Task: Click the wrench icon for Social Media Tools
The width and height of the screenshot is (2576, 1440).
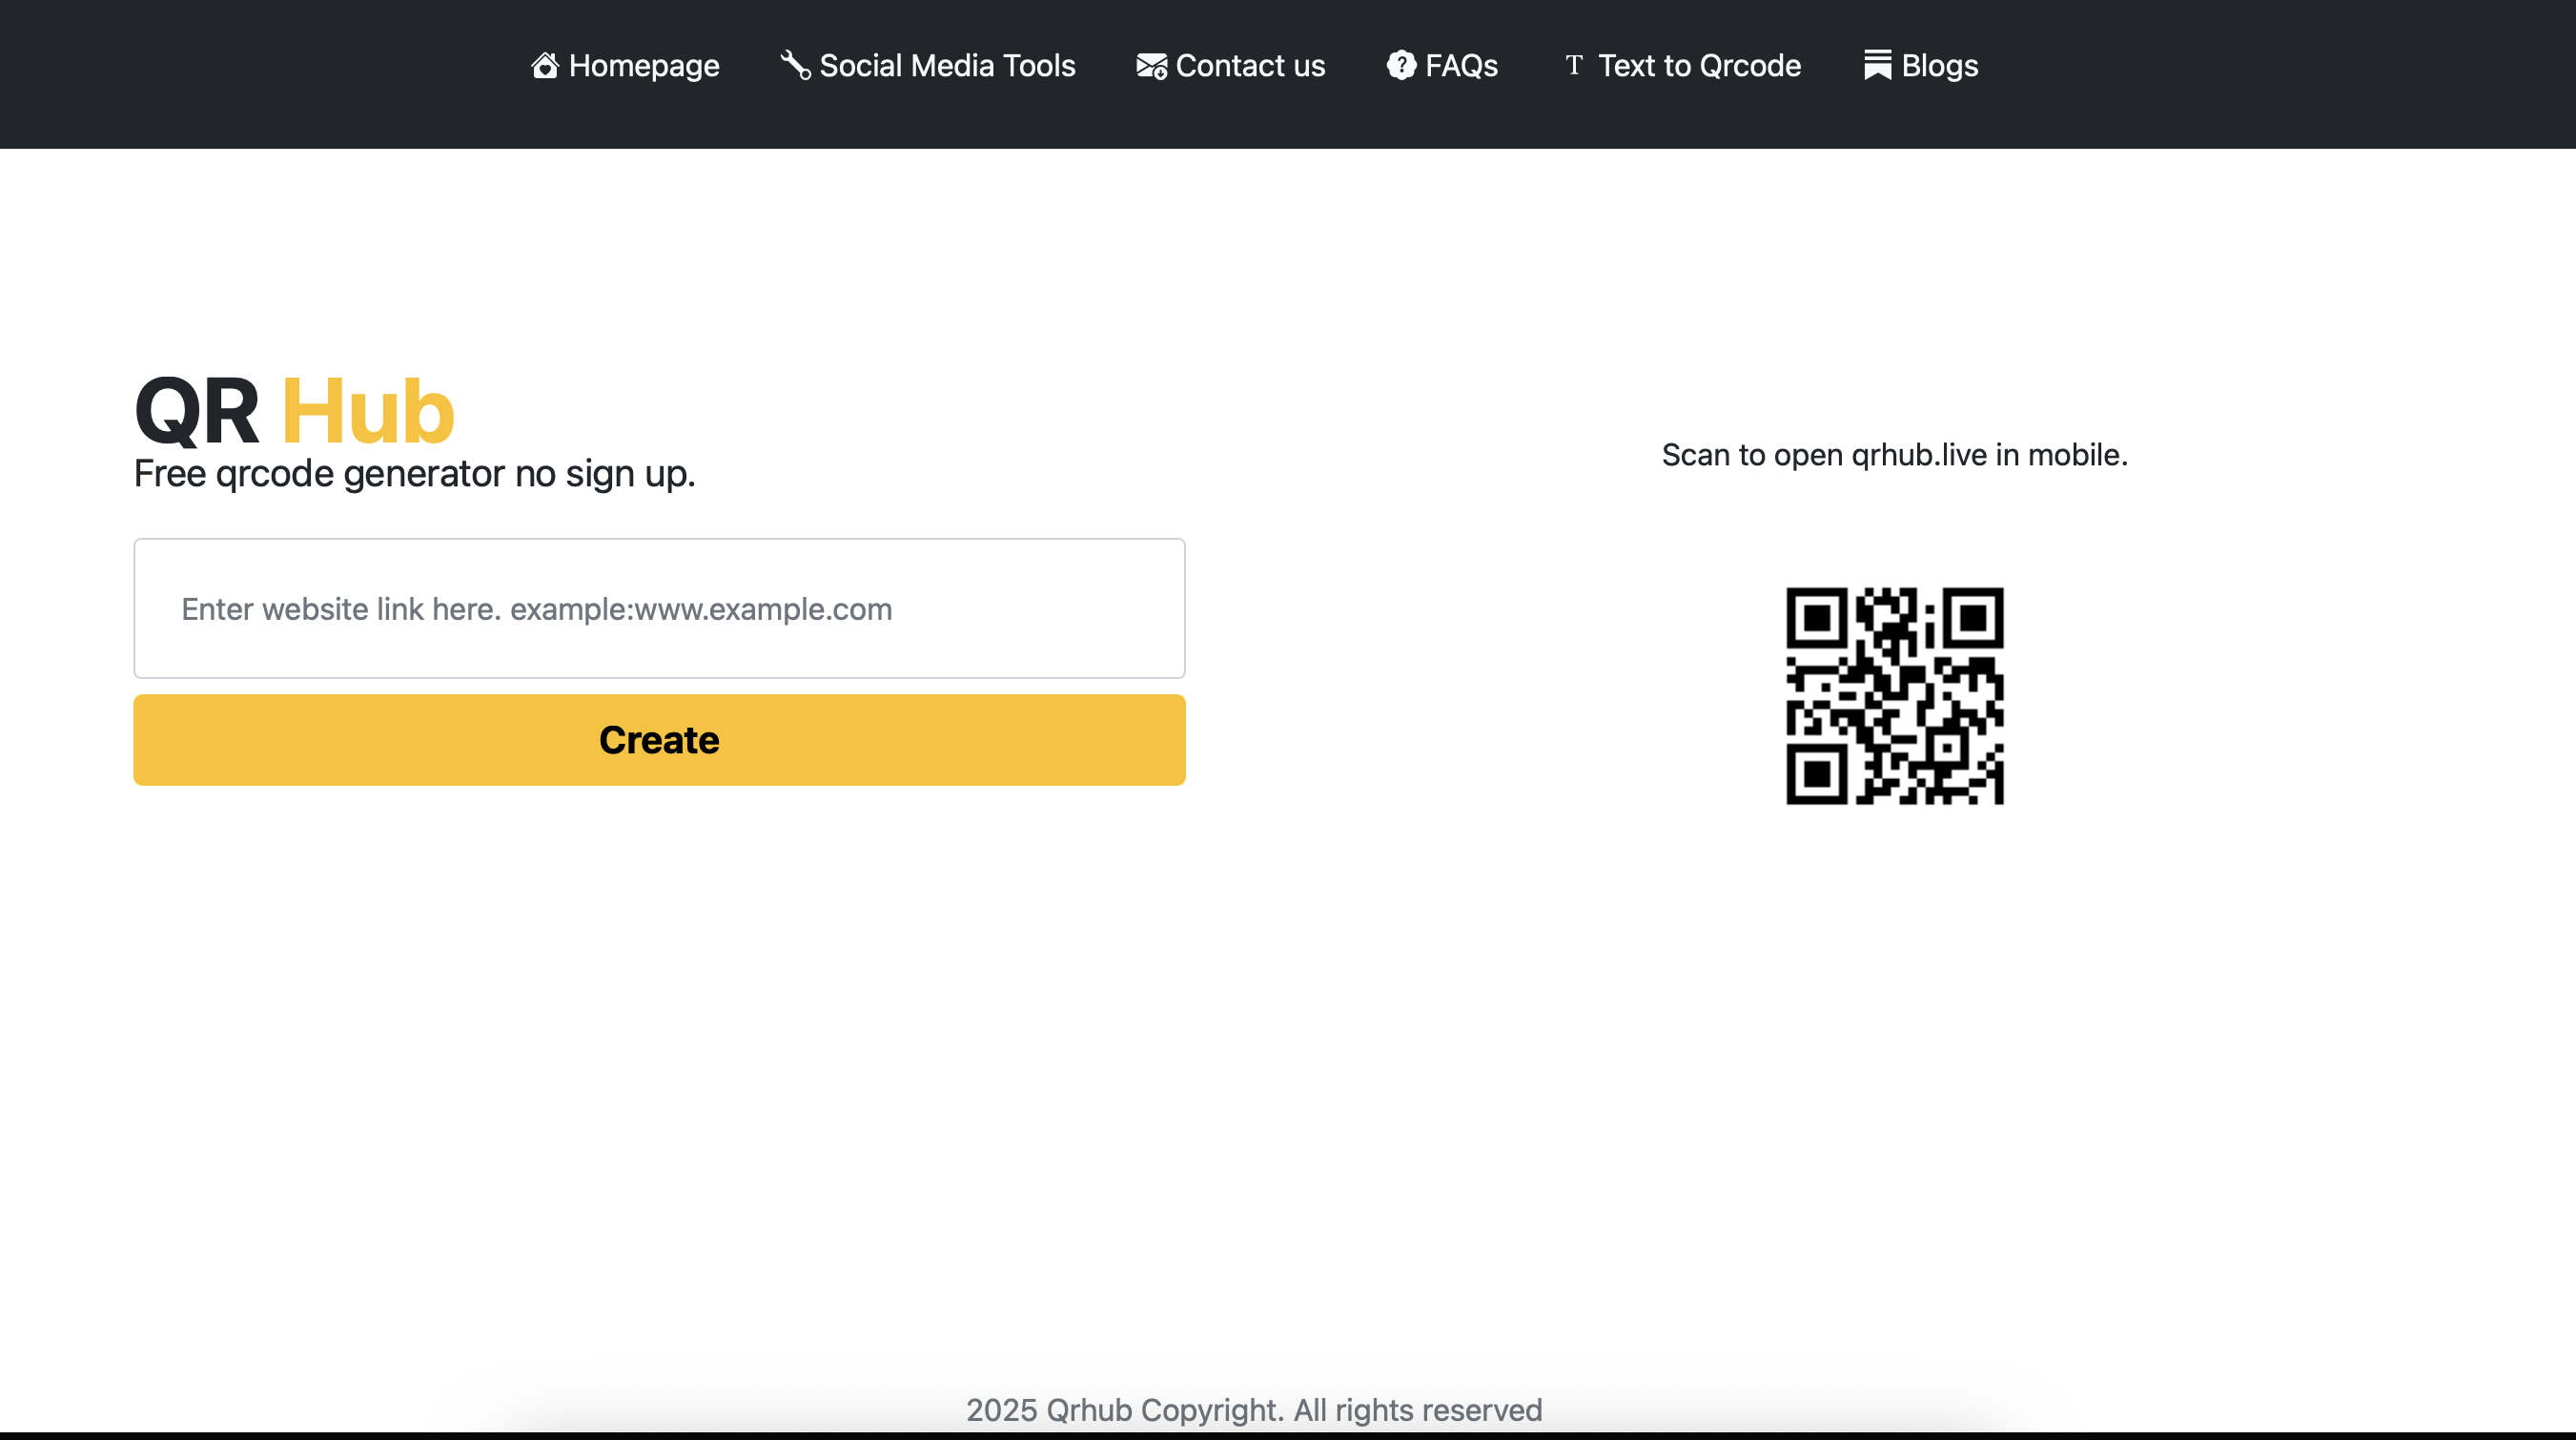Action: pos(795,65)
